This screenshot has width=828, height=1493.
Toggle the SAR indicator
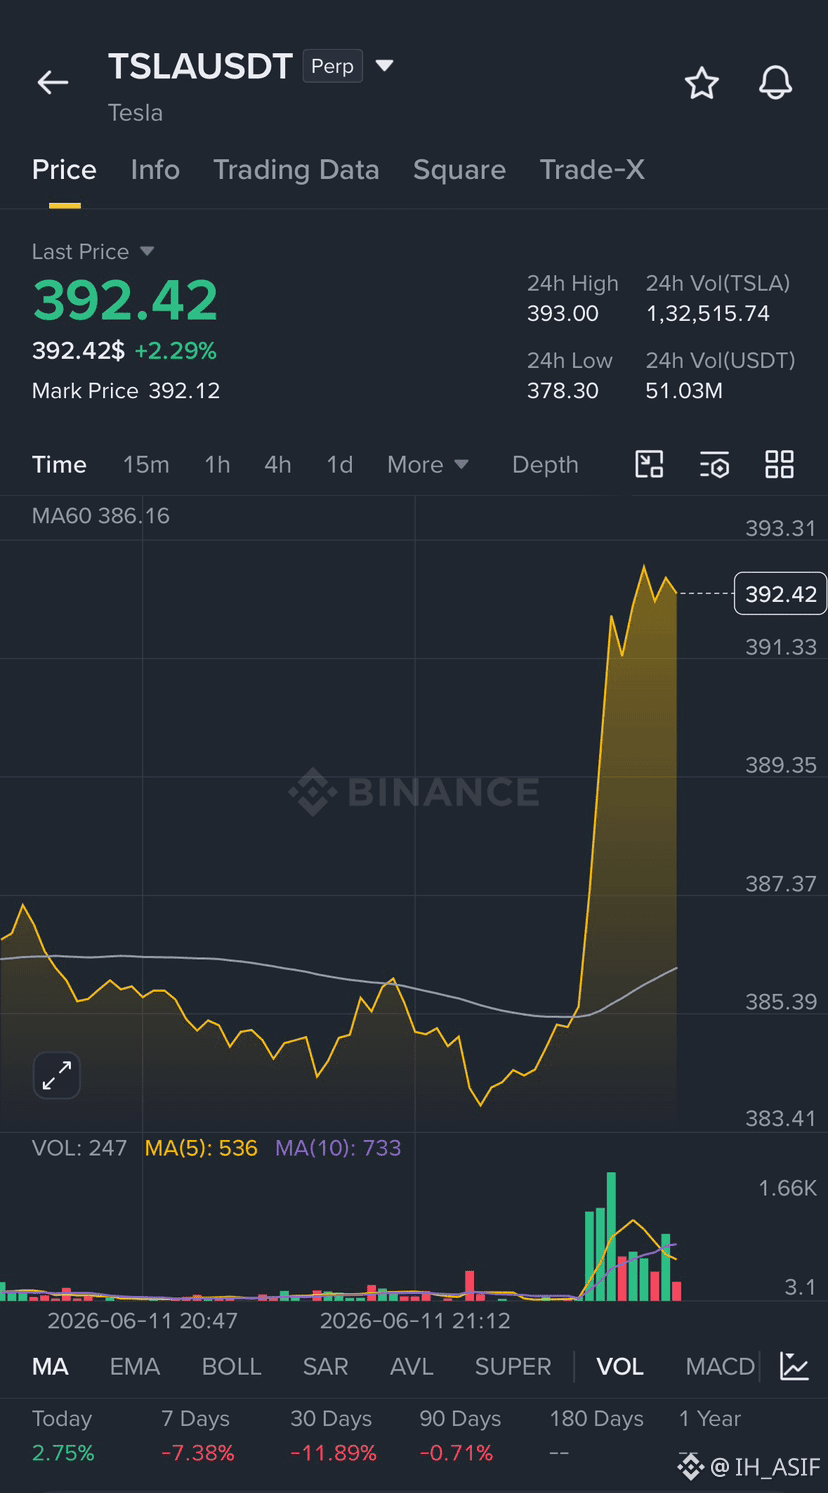(x=325, y=1366)
